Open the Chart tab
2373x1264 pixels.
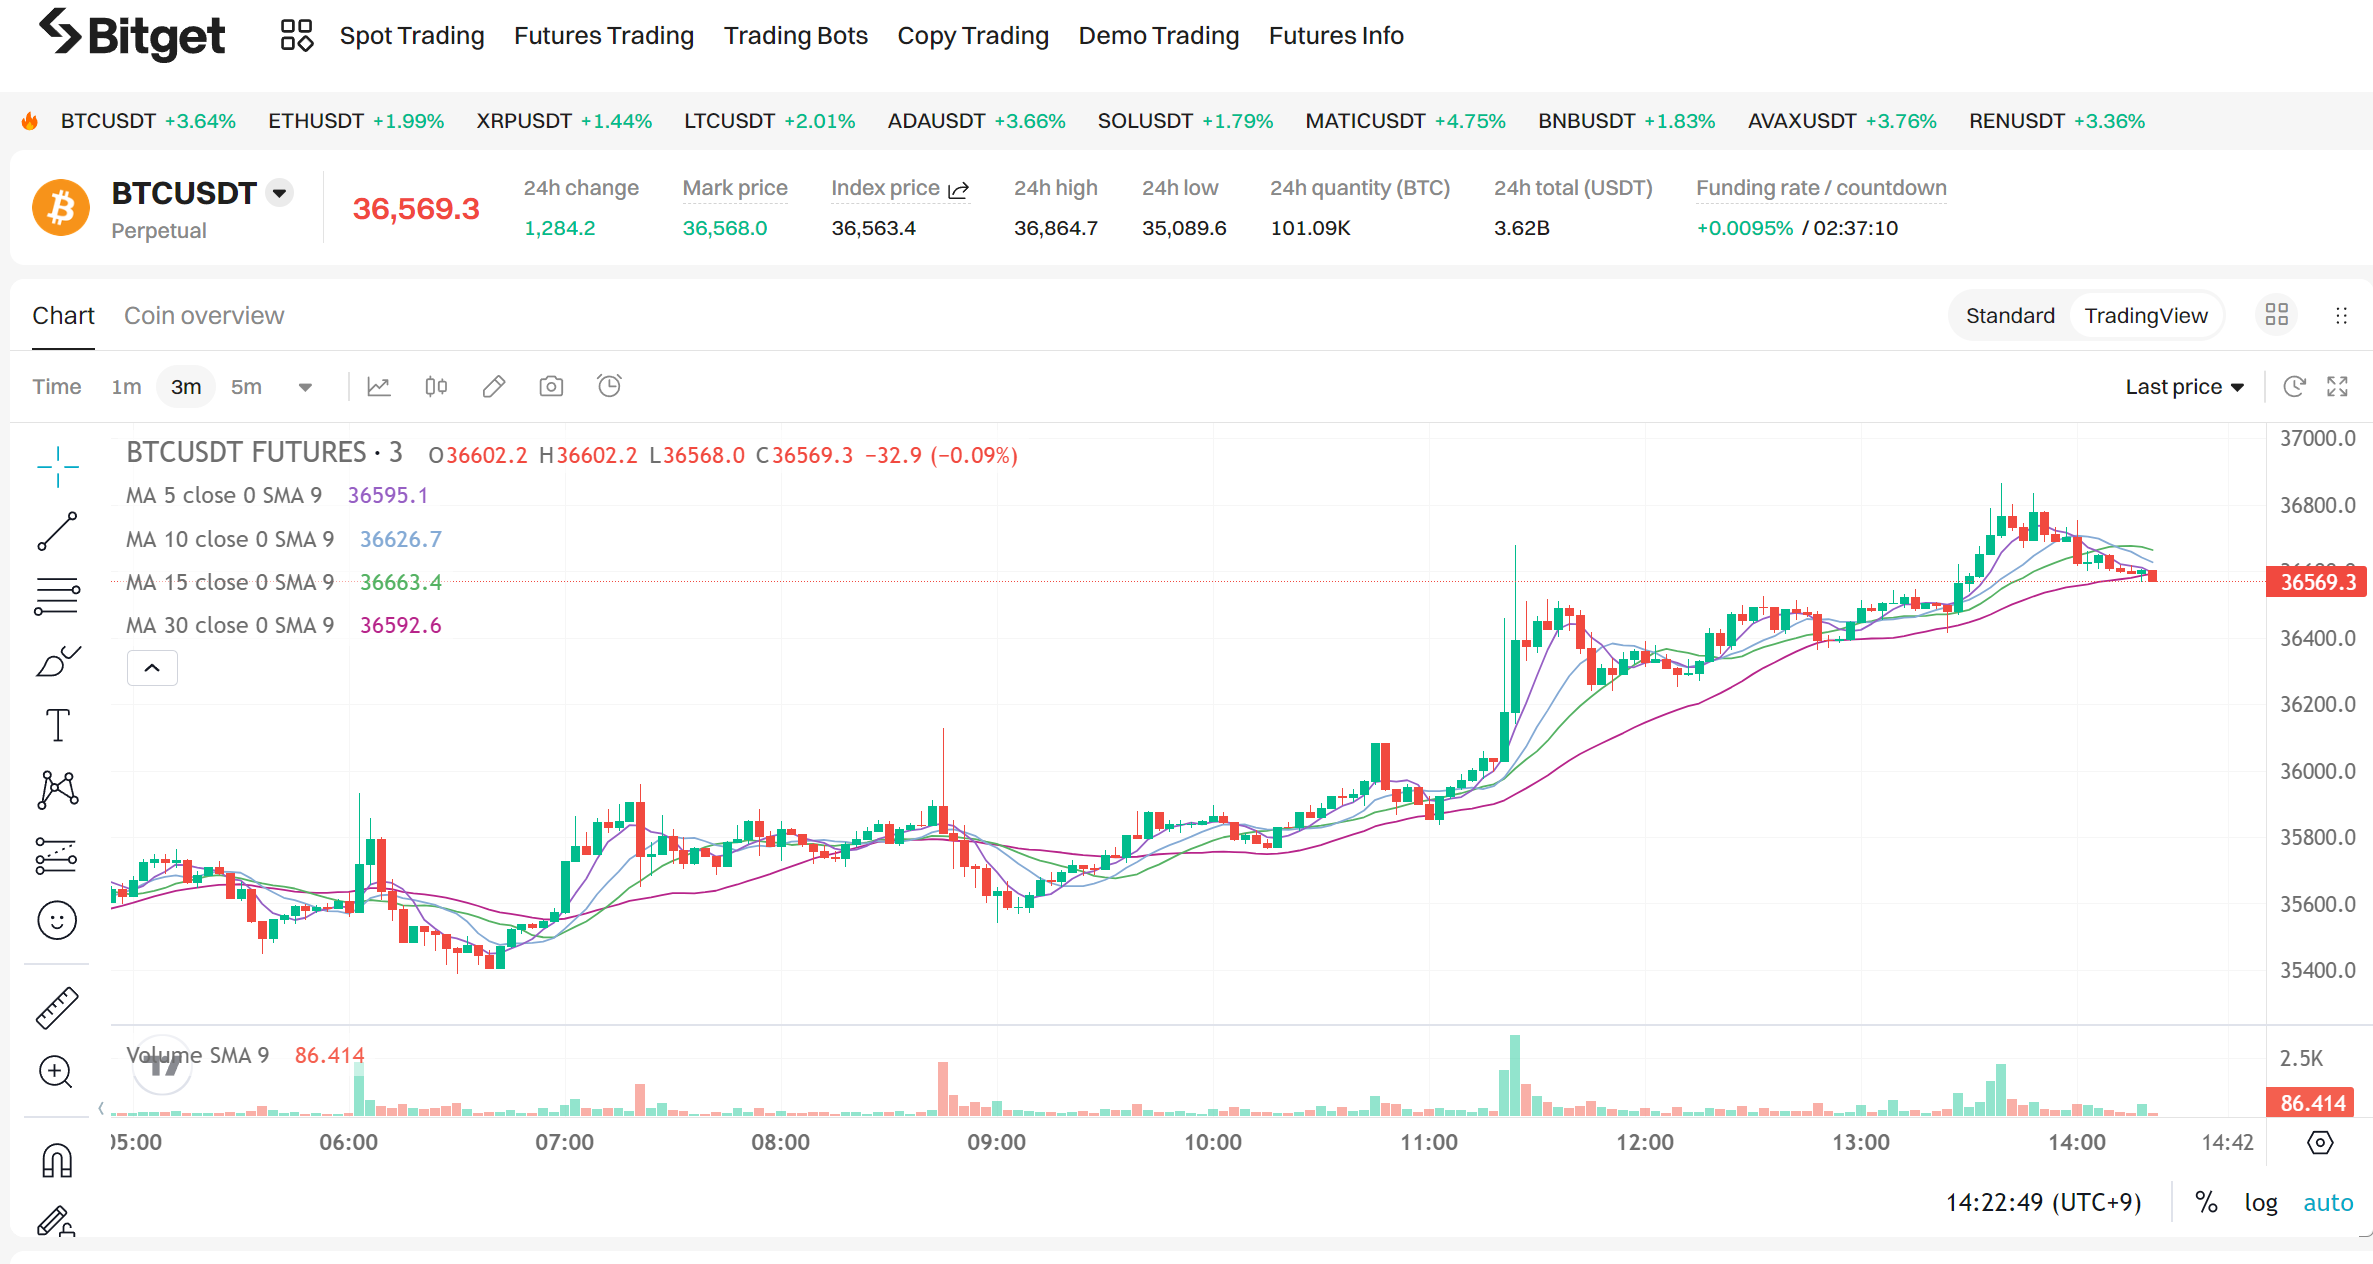(63, 316)
